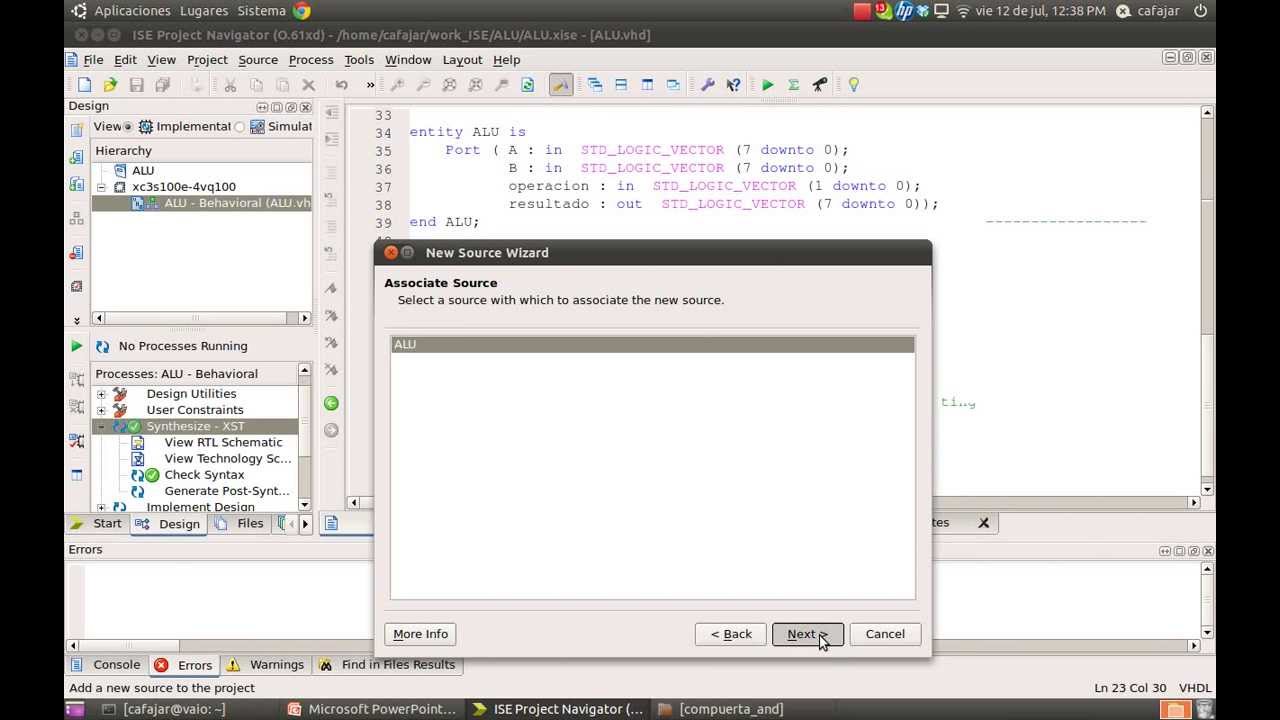Switch to the Warnings tab
This screenshot has width=1280, height=720.
pos(266,665)
